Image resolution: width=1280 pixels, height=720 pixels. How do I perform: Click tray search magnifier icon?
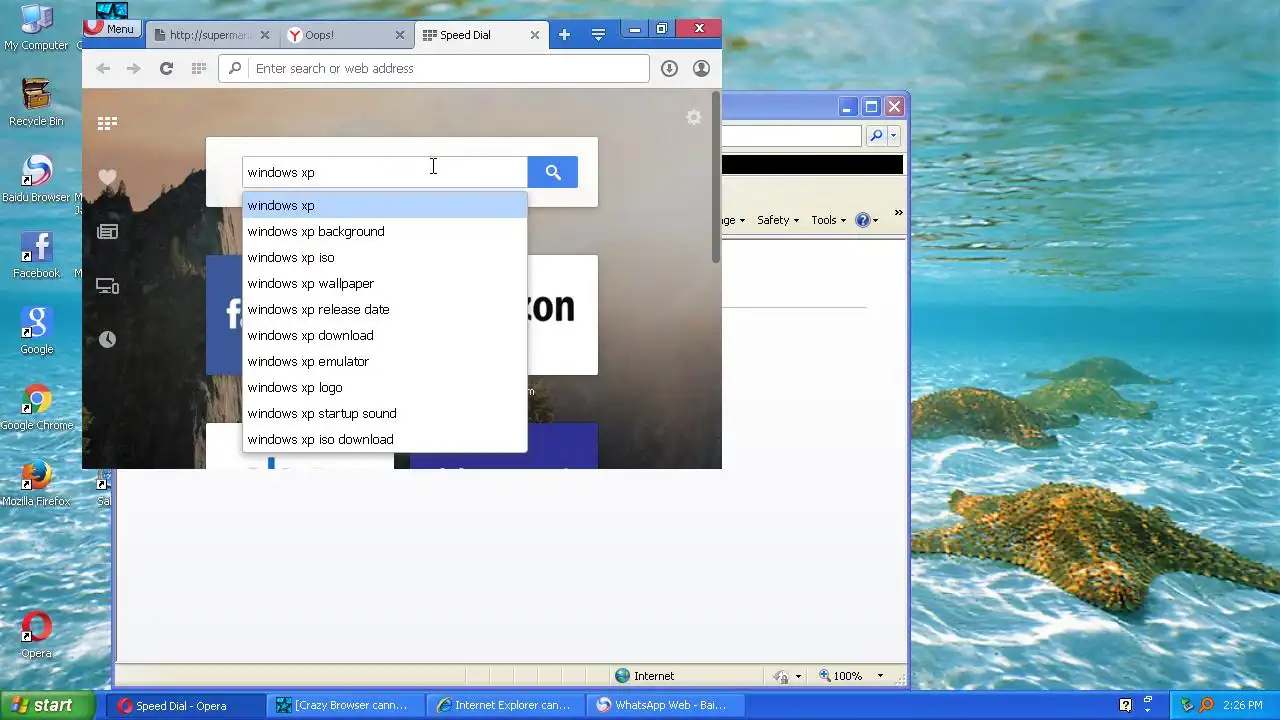click(1206, 705)
